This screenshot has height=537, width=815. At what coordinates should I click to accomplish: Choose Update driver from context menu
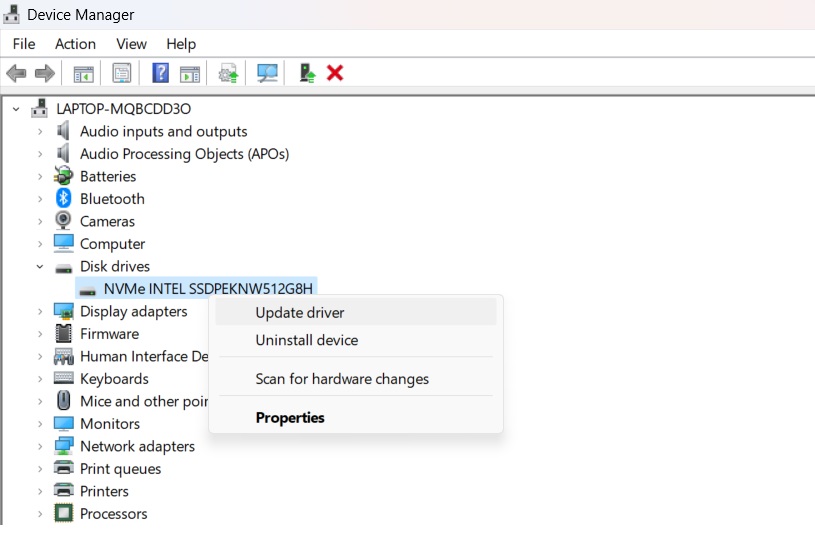[356, 312]
